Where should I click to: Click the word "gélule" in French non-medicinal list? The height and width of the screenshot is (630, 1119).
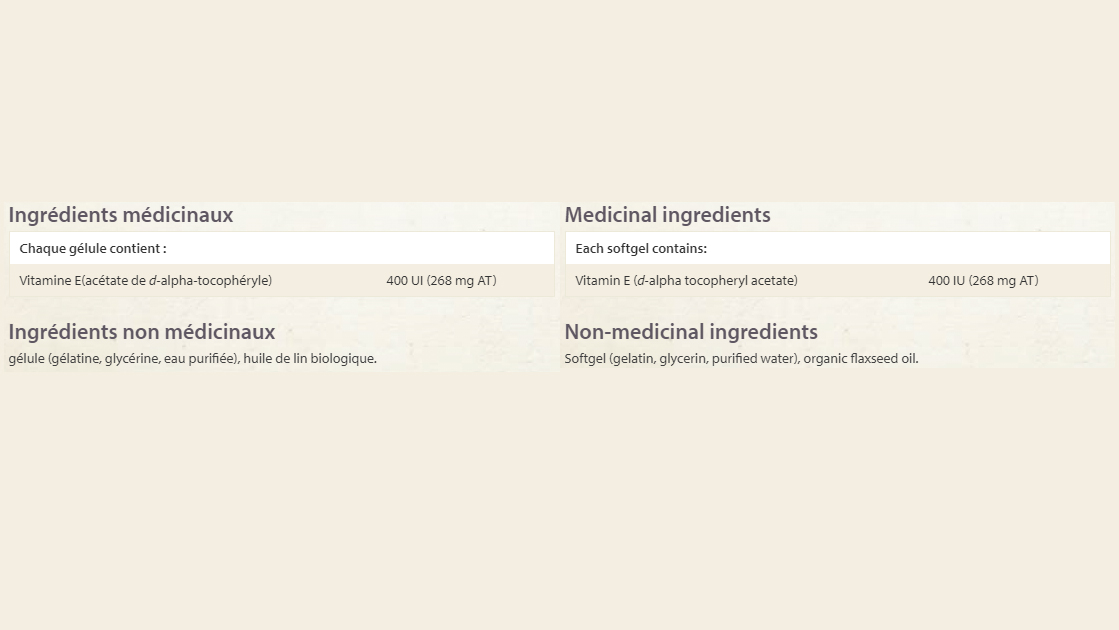(26, 359)
